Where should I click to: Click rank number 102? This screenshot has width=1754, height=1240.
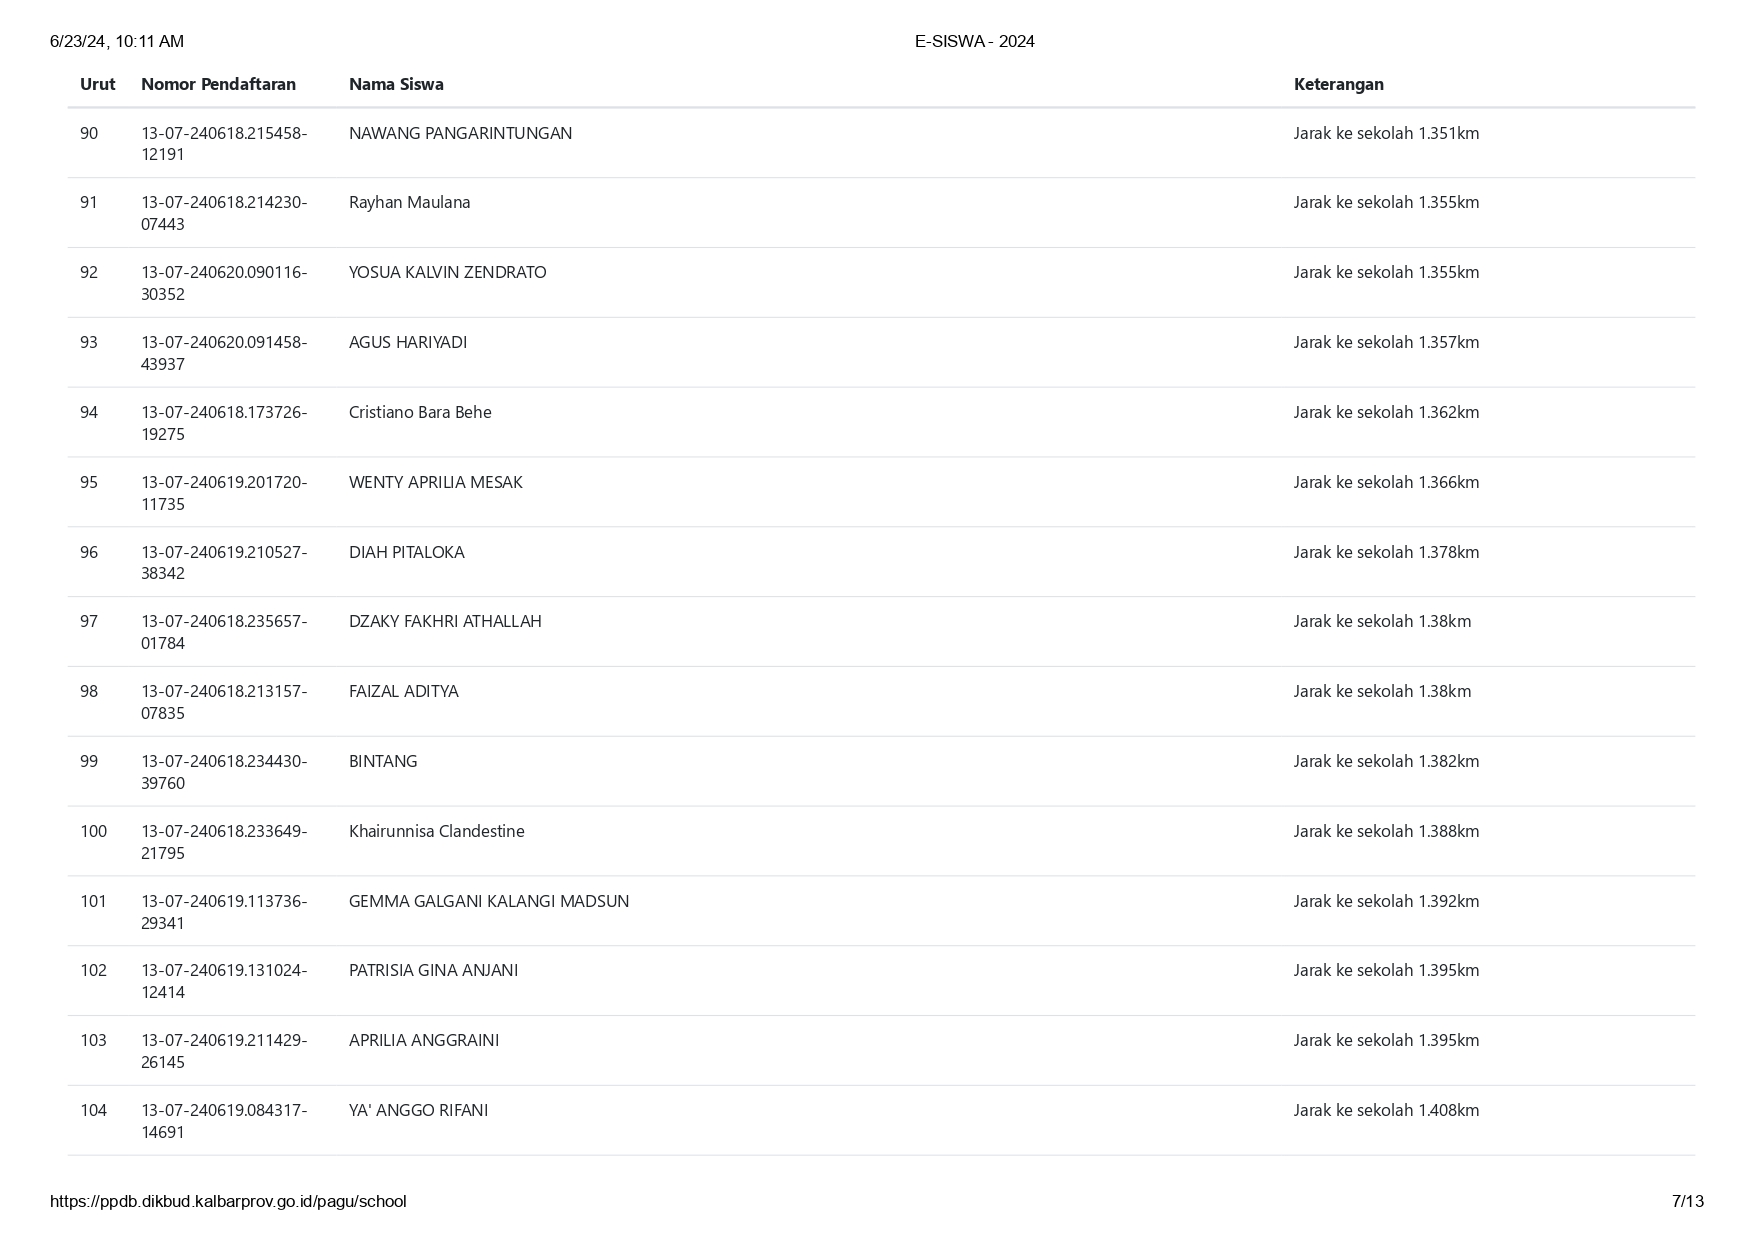tap(93, 970)
